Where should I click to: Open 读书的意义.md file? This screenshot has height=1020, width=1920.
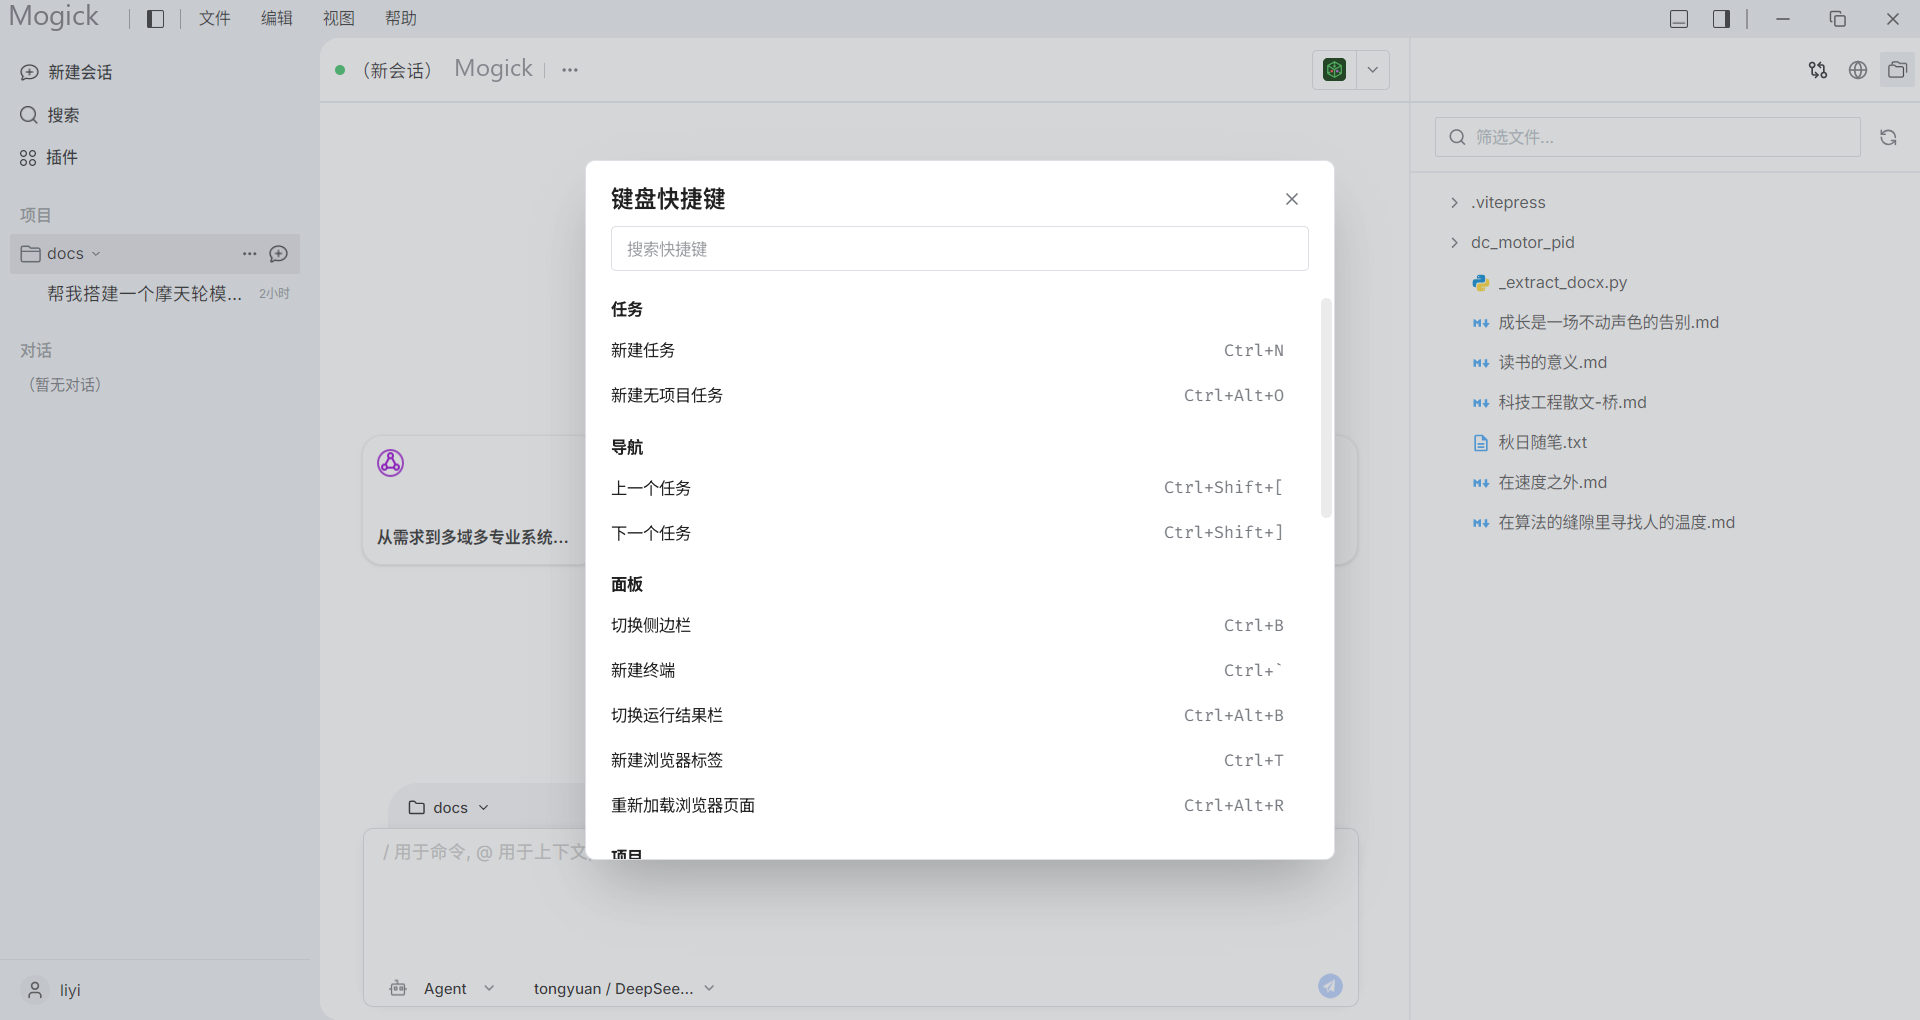1540,362
